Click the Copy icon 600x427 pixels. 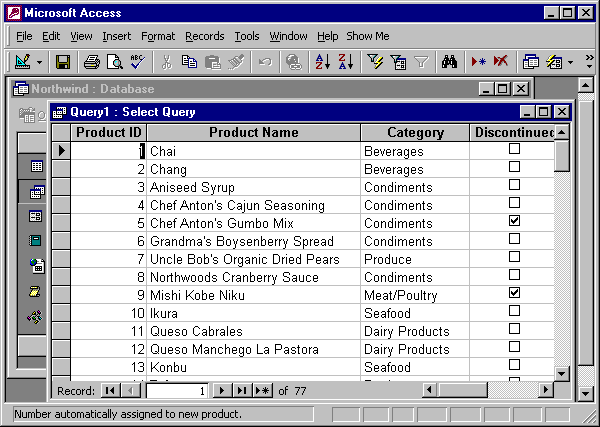tap(189, 62)
